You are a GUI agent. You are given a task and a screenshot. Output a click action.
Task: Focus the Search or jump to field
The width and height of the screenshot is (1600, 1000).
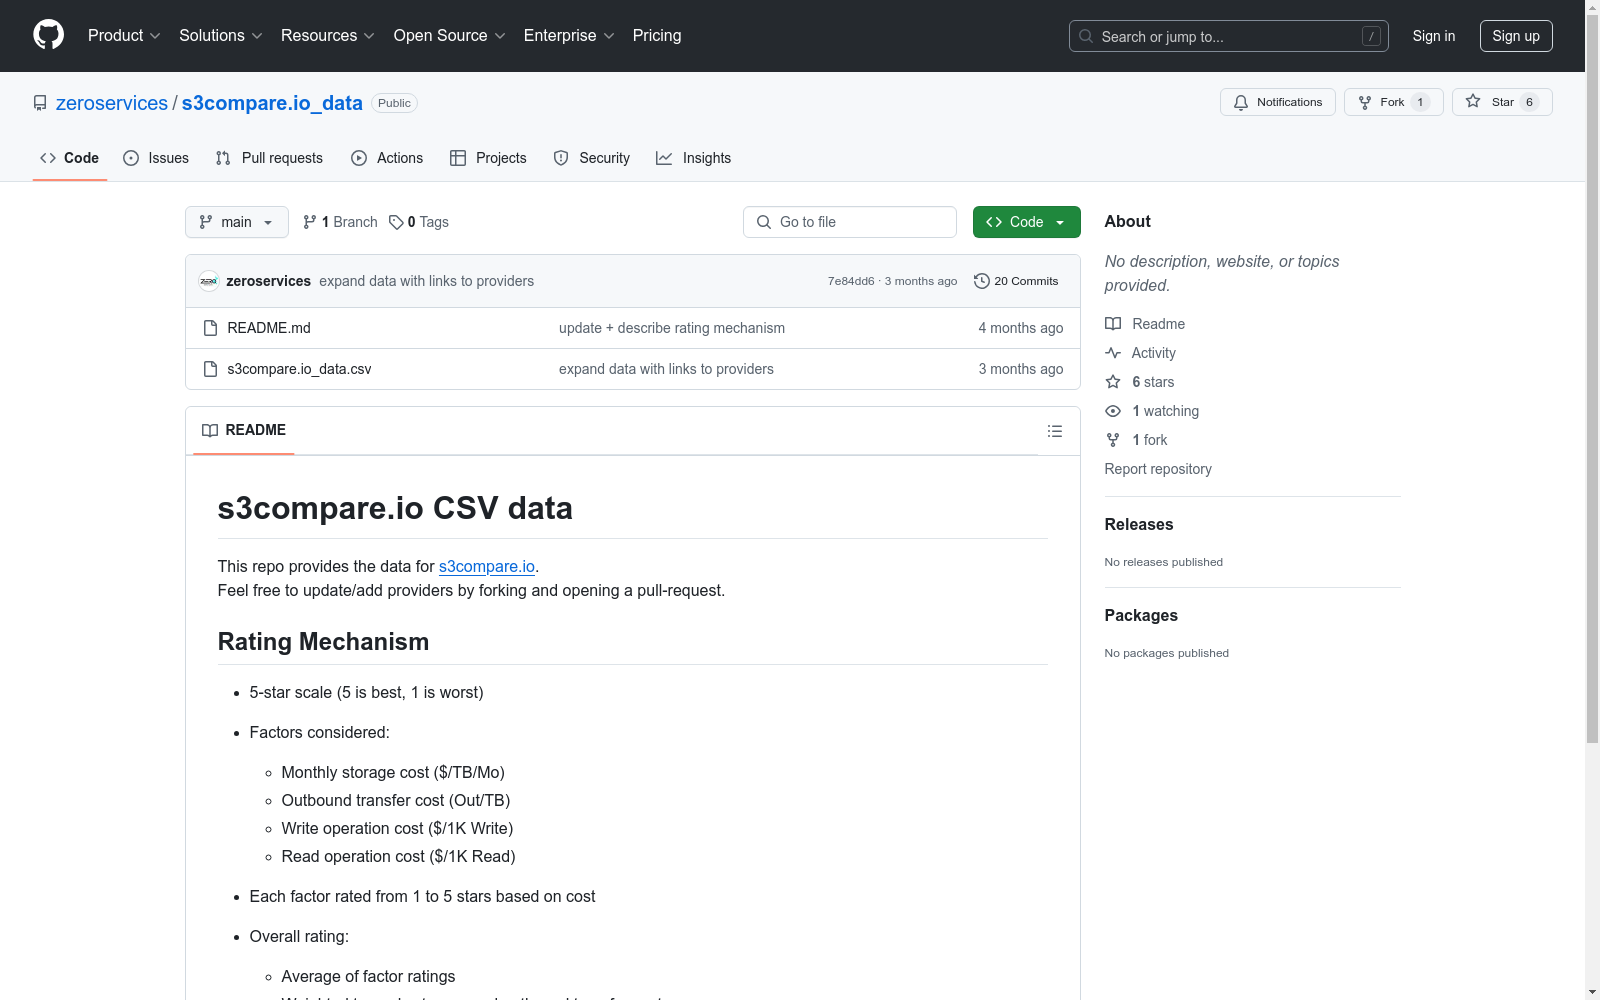(1228, 36)
